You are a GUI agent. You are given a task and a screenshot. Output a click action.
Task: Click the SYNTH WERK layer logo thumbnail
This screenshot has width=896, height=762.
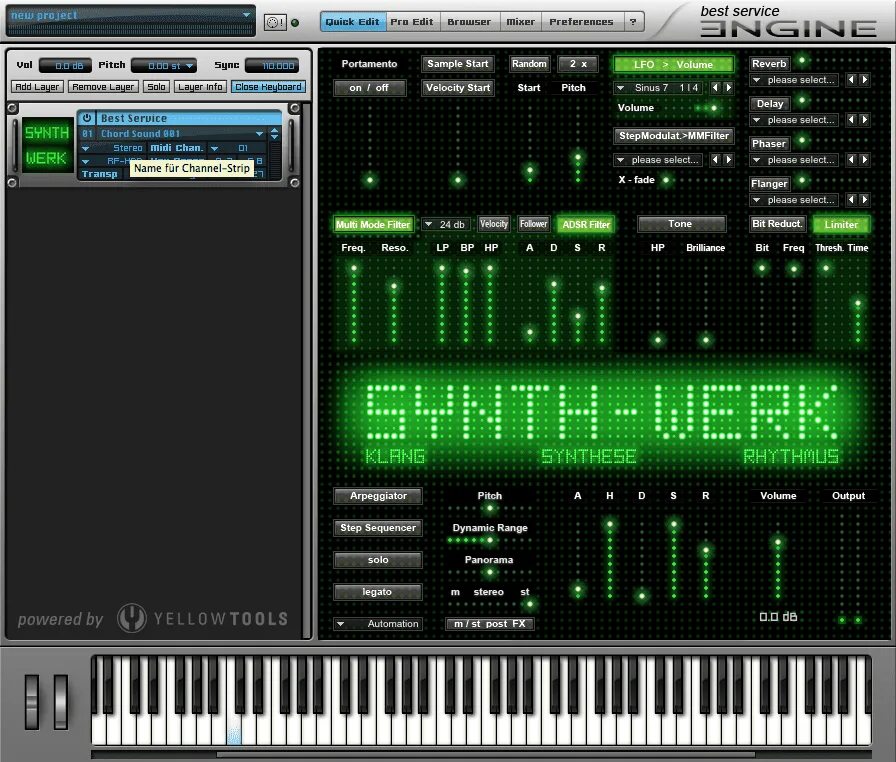click(x=46, y=146)
